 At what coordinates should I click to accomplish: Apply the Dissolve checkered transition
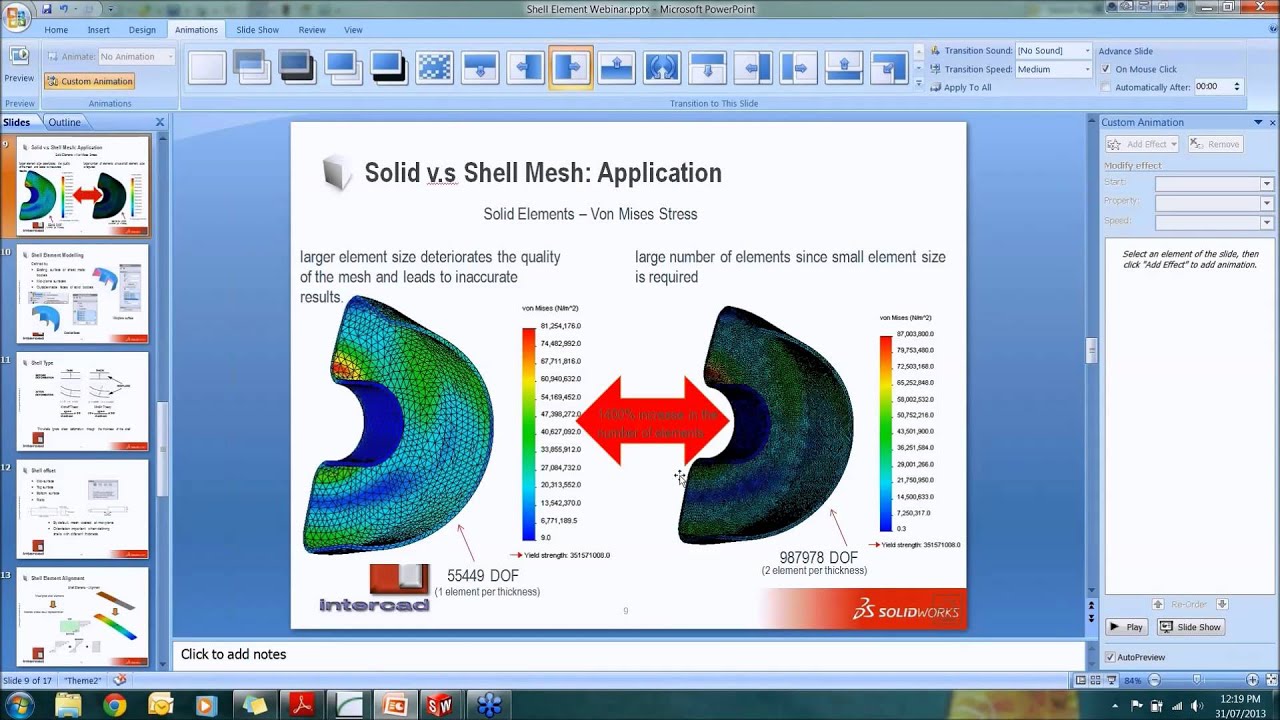click(x=434, y=68)
